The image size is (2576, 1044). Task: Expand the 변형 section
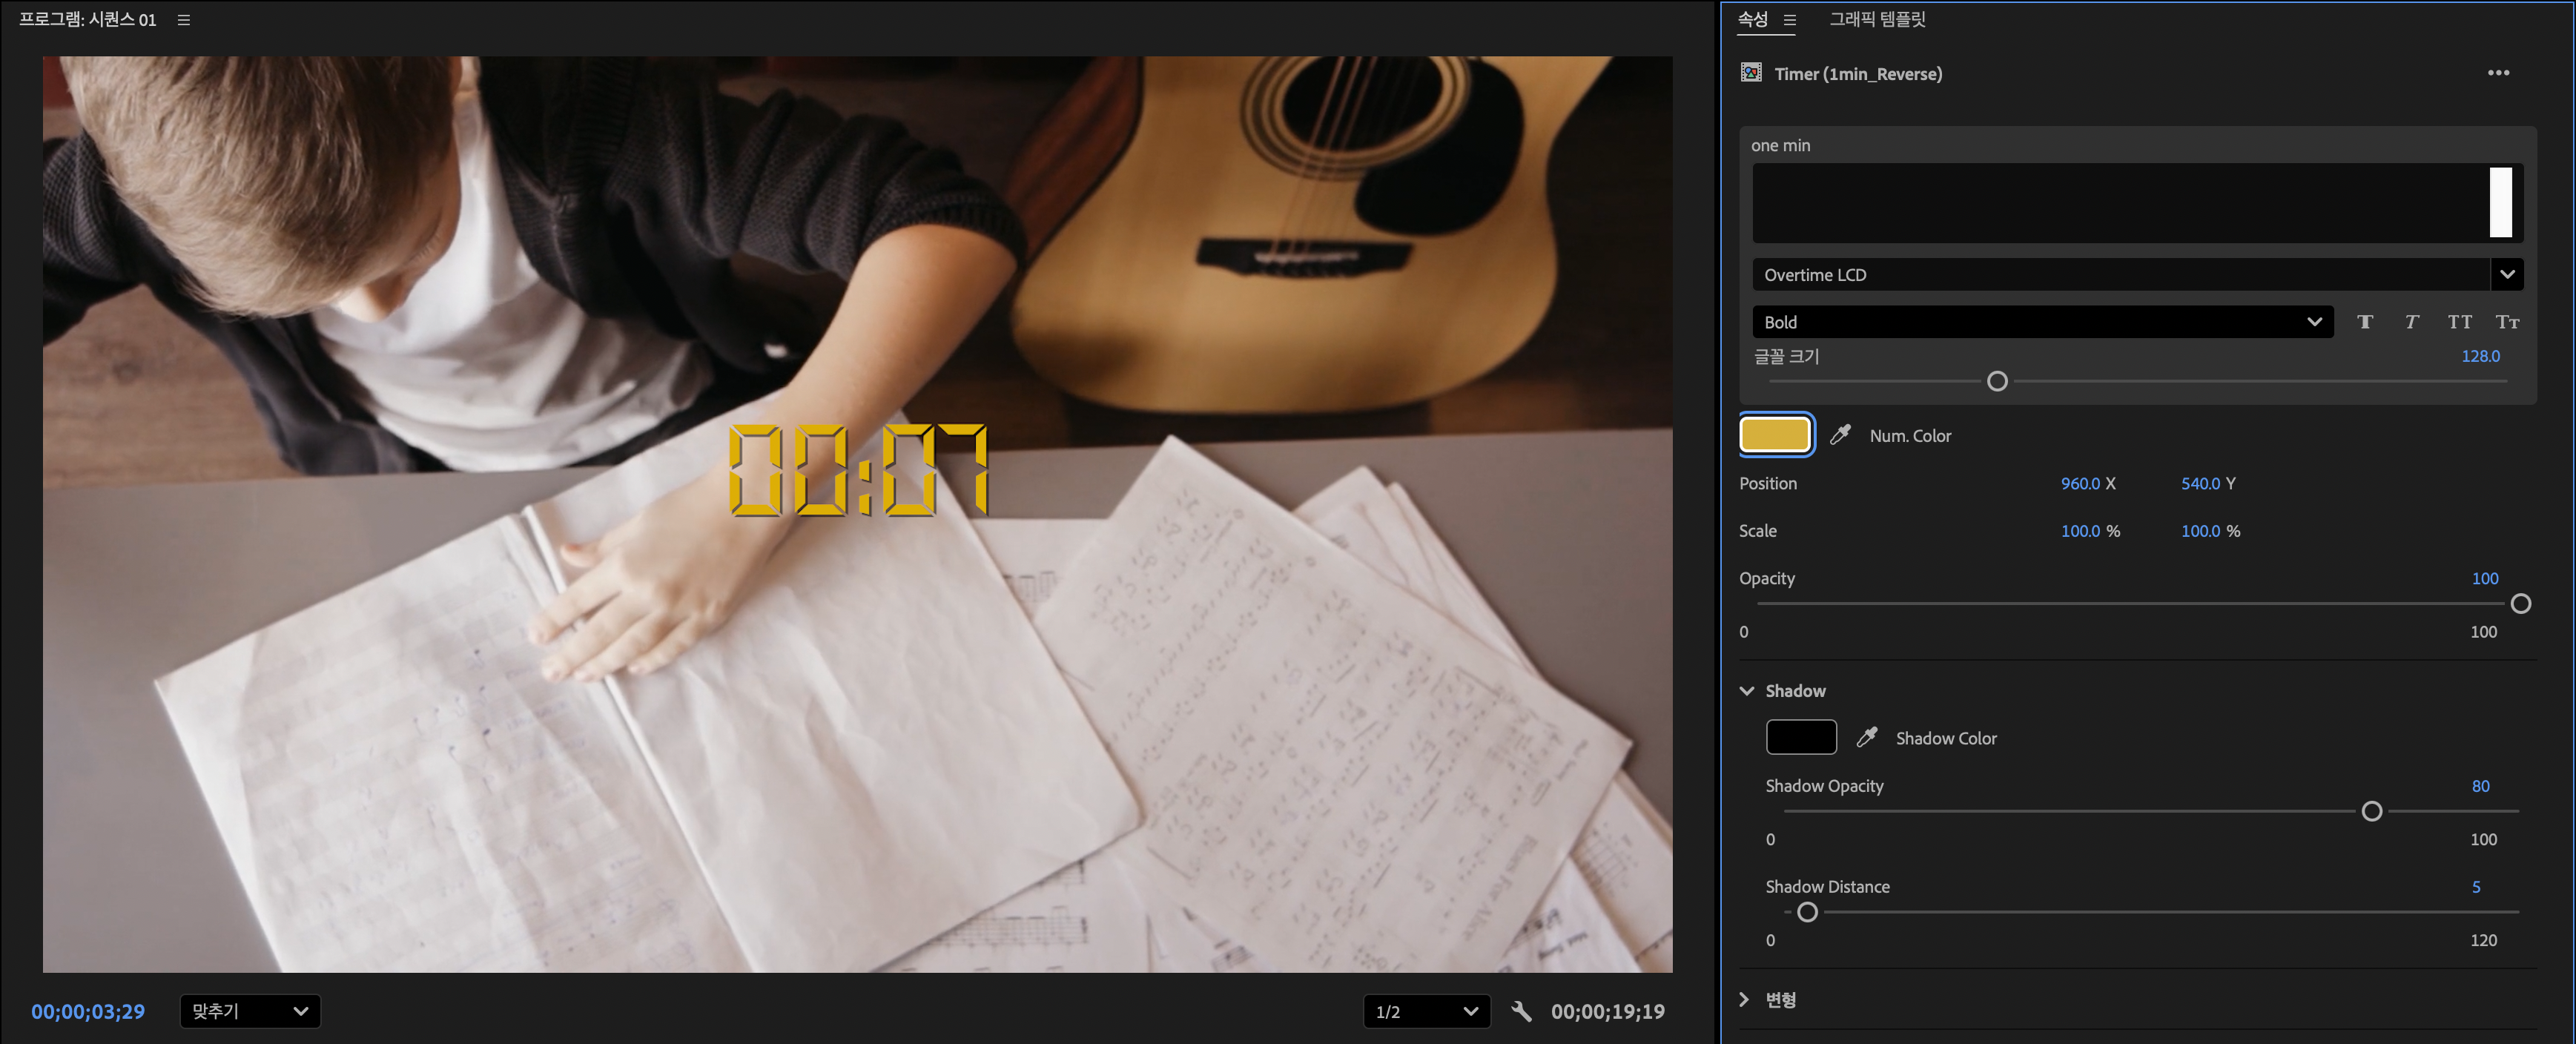click(x=1745, y=1000)
